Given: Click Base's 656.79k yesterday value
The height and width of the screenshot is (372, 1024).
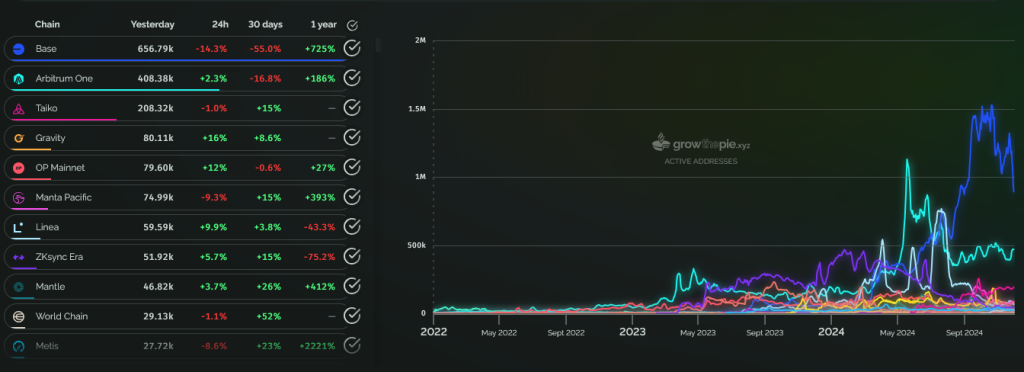Looking at the screenshot, I should (155, 49).
